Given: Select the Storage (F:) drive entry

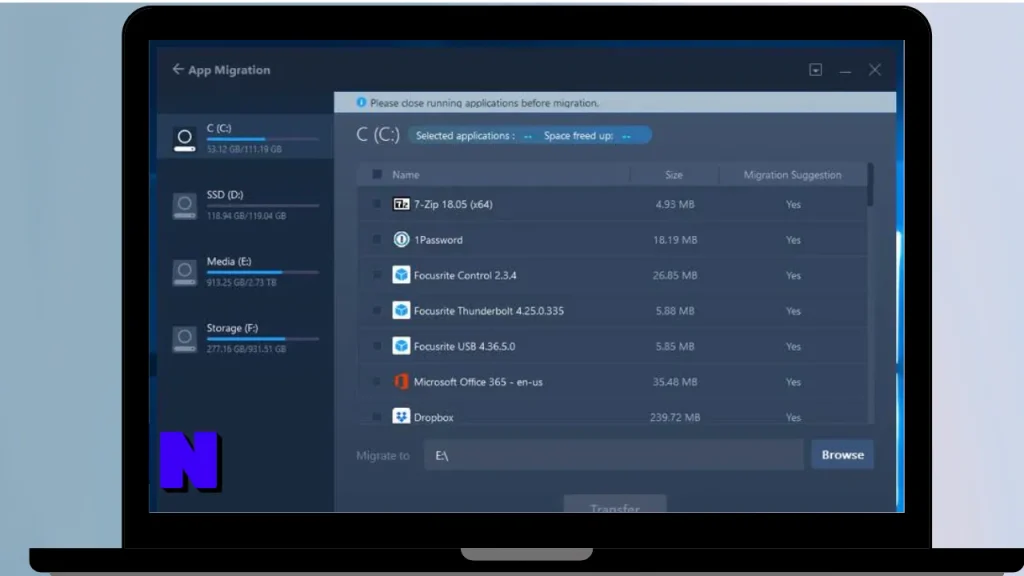Looking at the screenshot, I should point(246,338).
